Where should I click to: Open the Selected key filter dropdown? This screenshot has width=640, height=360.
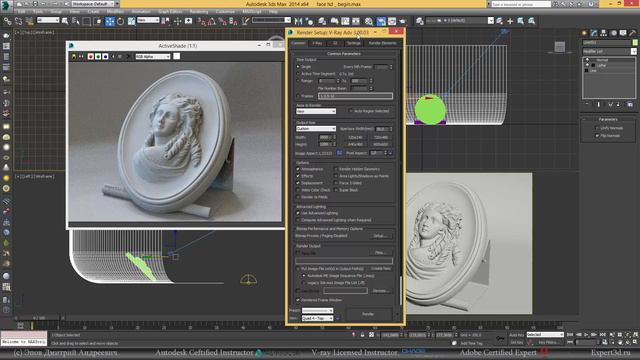point(545,335)
